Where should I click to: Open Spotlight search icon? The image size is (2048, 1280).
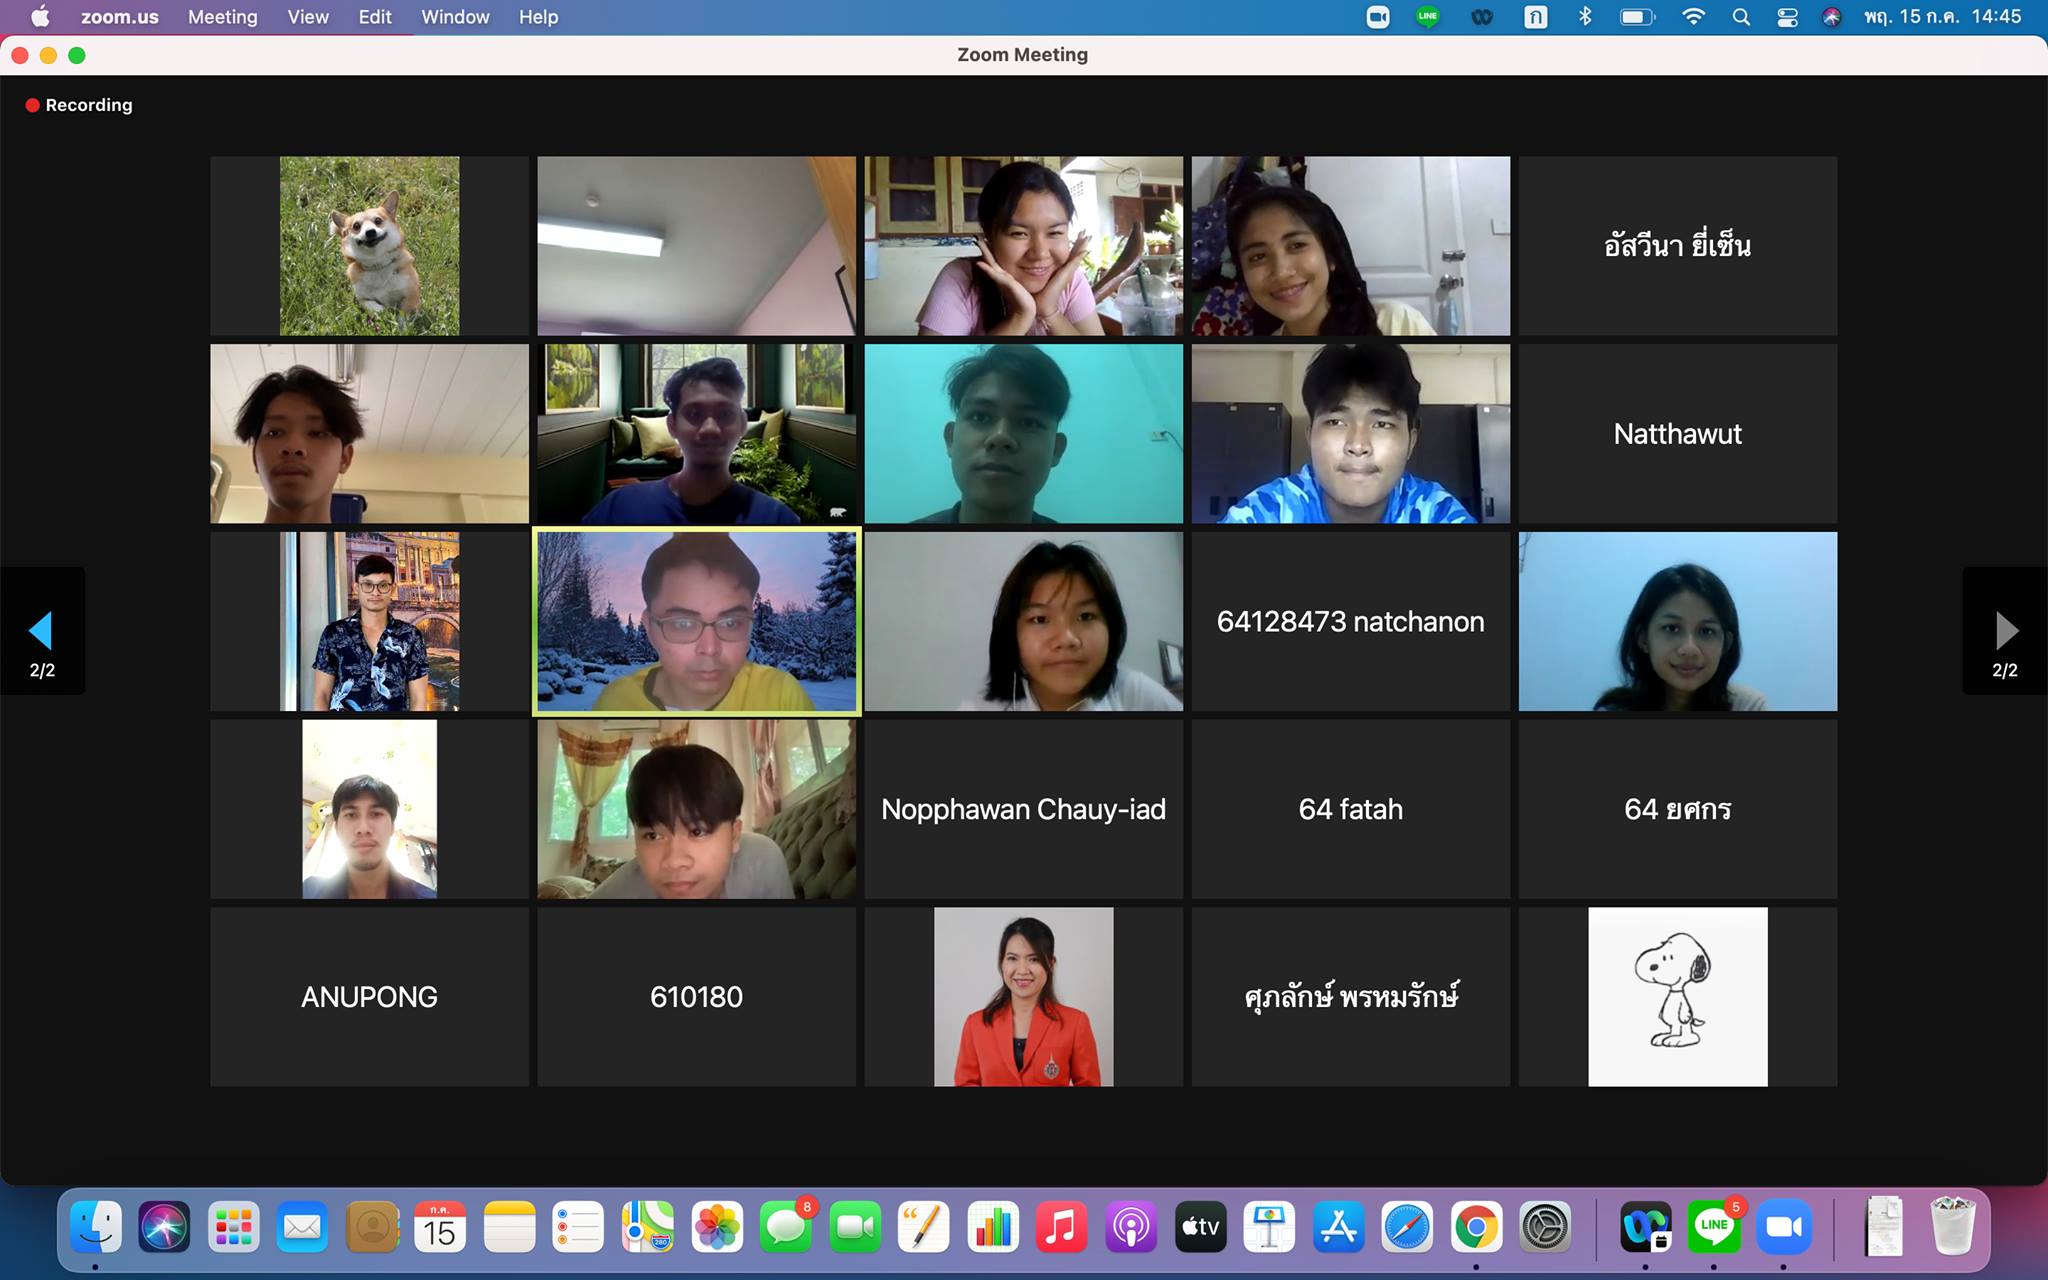click(1741, 17)
